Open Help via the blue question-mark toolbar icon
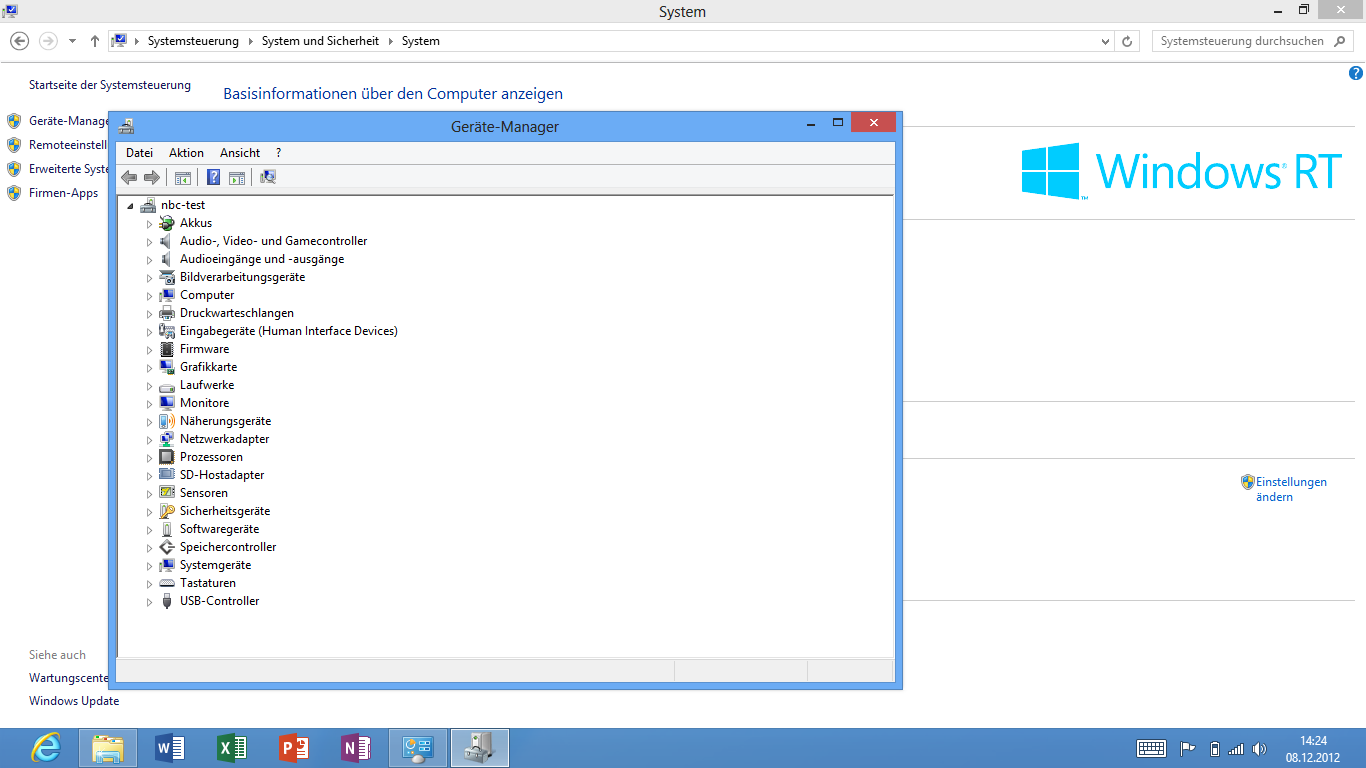The image size is (1366, 768). pyautogui.click(x=213, y=177)
